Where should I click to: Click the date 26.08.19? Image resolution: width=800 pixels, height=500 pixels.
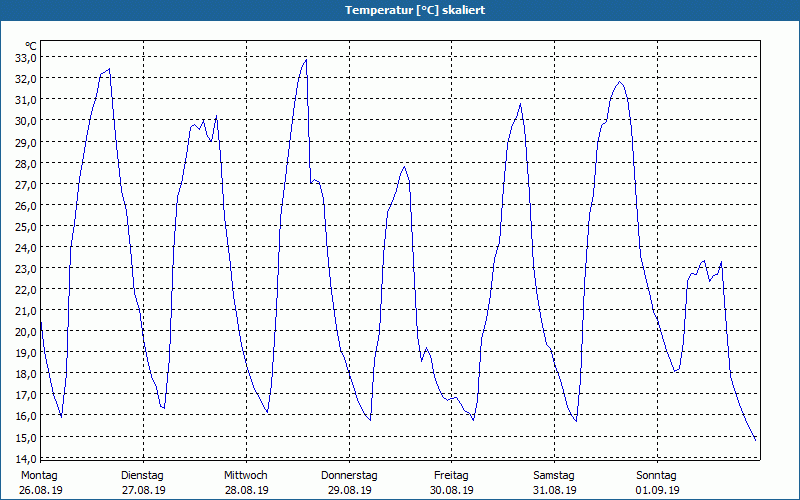[x=41, y=490]
